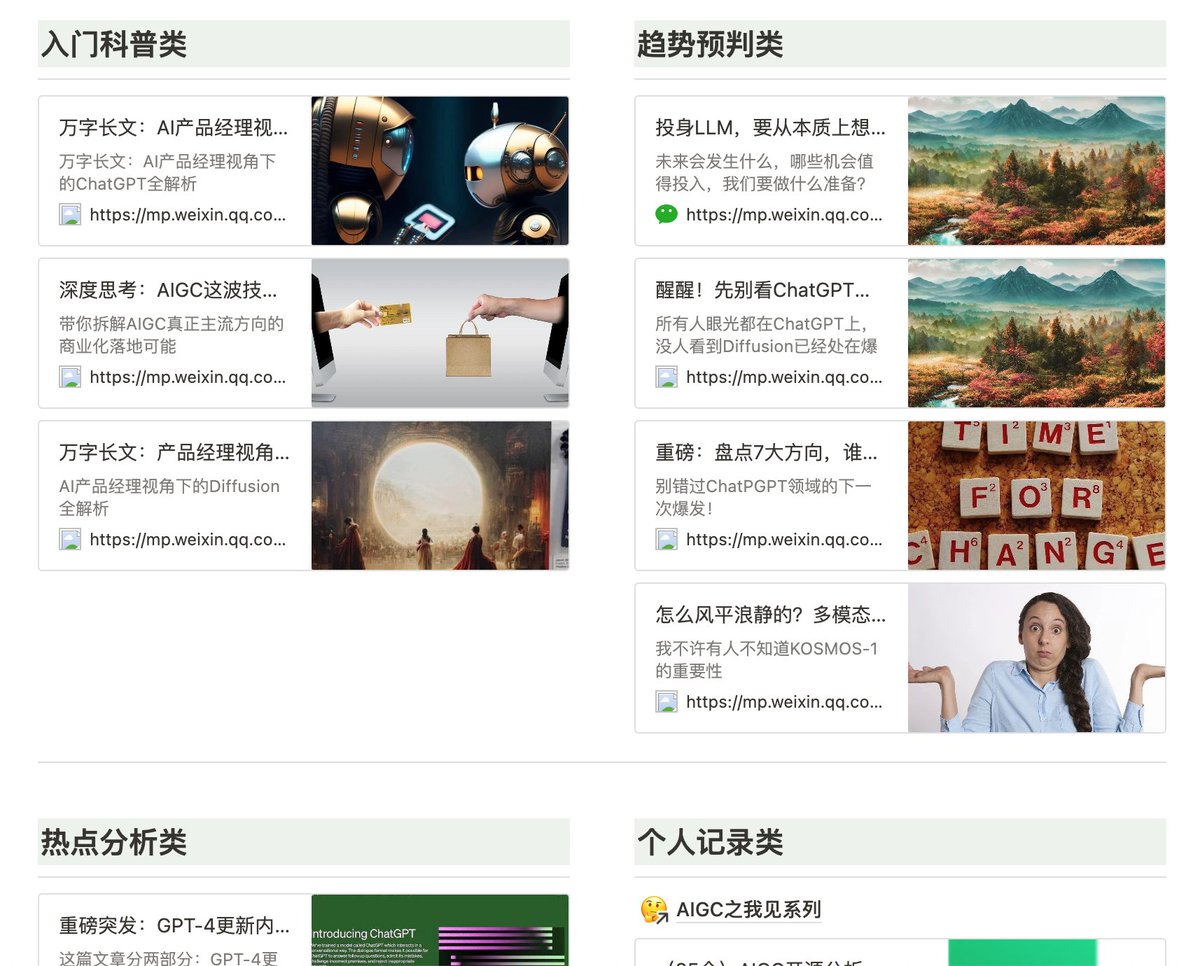Click description 我不许有人不知道KOSMOS-1的重要性
The width and height of the screenshot is (1200, 966).
(x=766, y=660)
